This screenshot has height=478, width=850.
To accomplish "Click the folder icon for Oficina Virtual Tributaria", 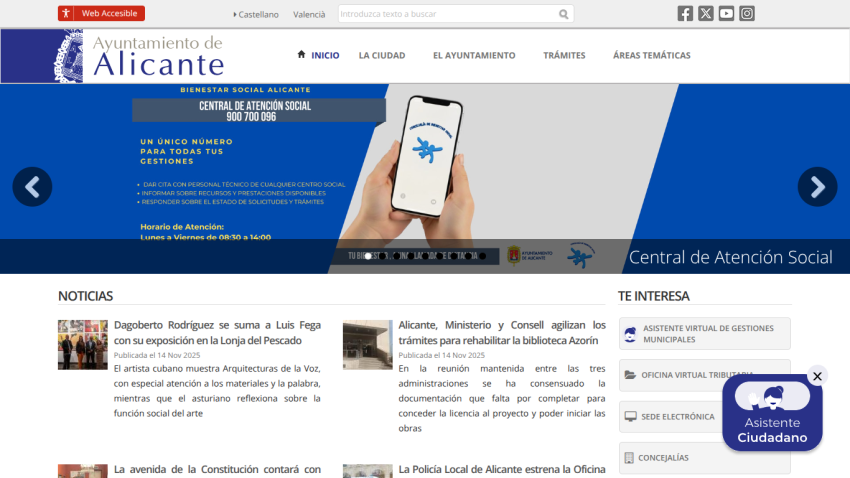I will click(630, 374).
